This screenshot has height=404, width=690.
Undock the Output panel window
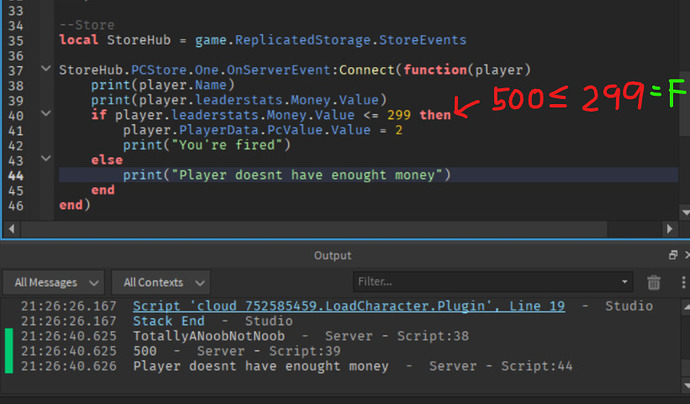coord(673,255)
